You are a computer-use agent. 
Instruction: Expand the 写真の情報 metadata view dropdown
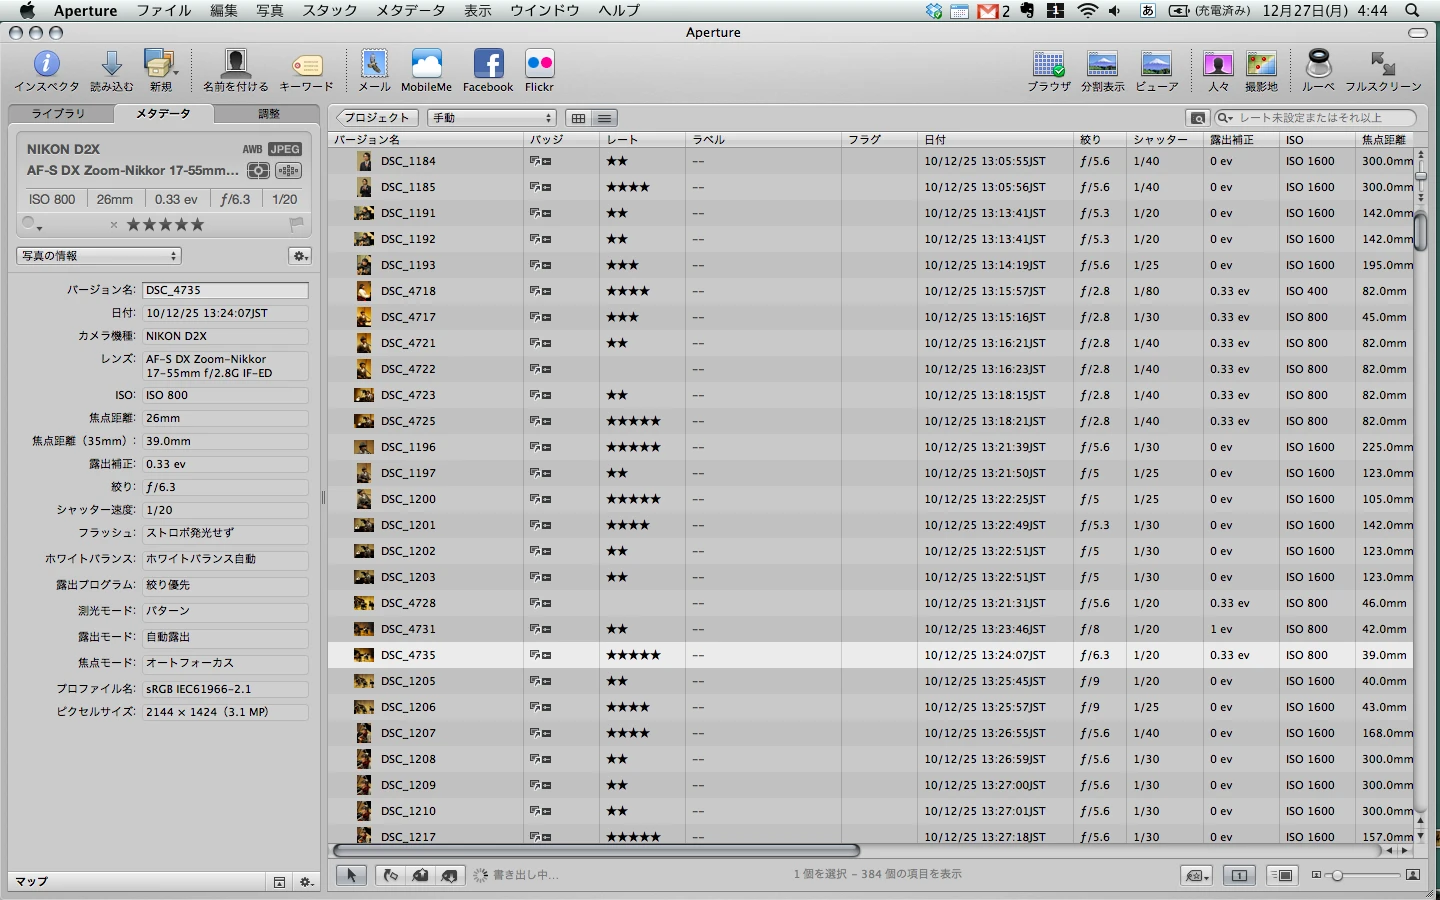[98, 256]
